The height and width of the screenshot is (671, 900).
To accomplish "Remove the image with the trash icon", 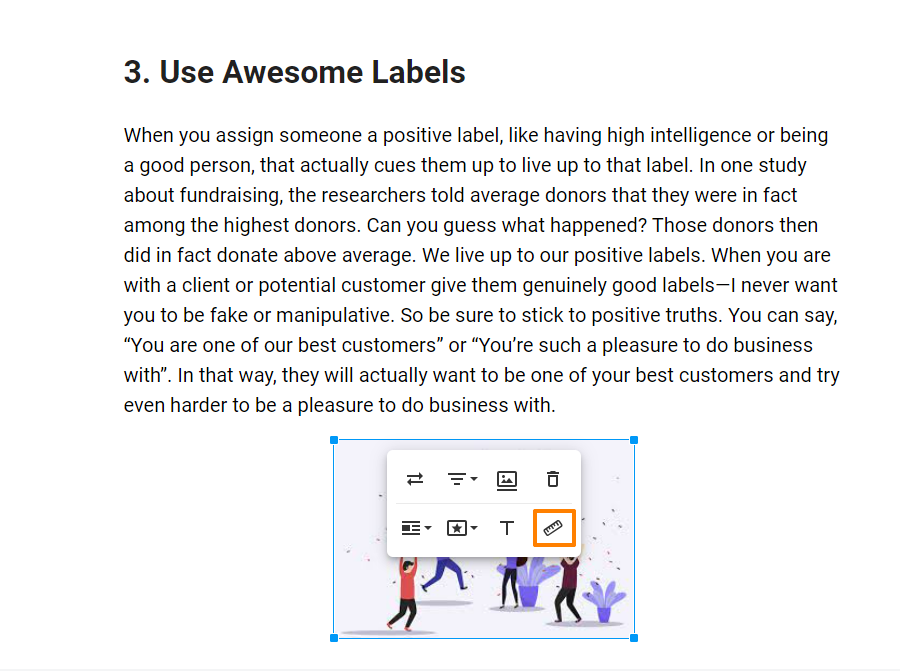I will click(553, 479).
